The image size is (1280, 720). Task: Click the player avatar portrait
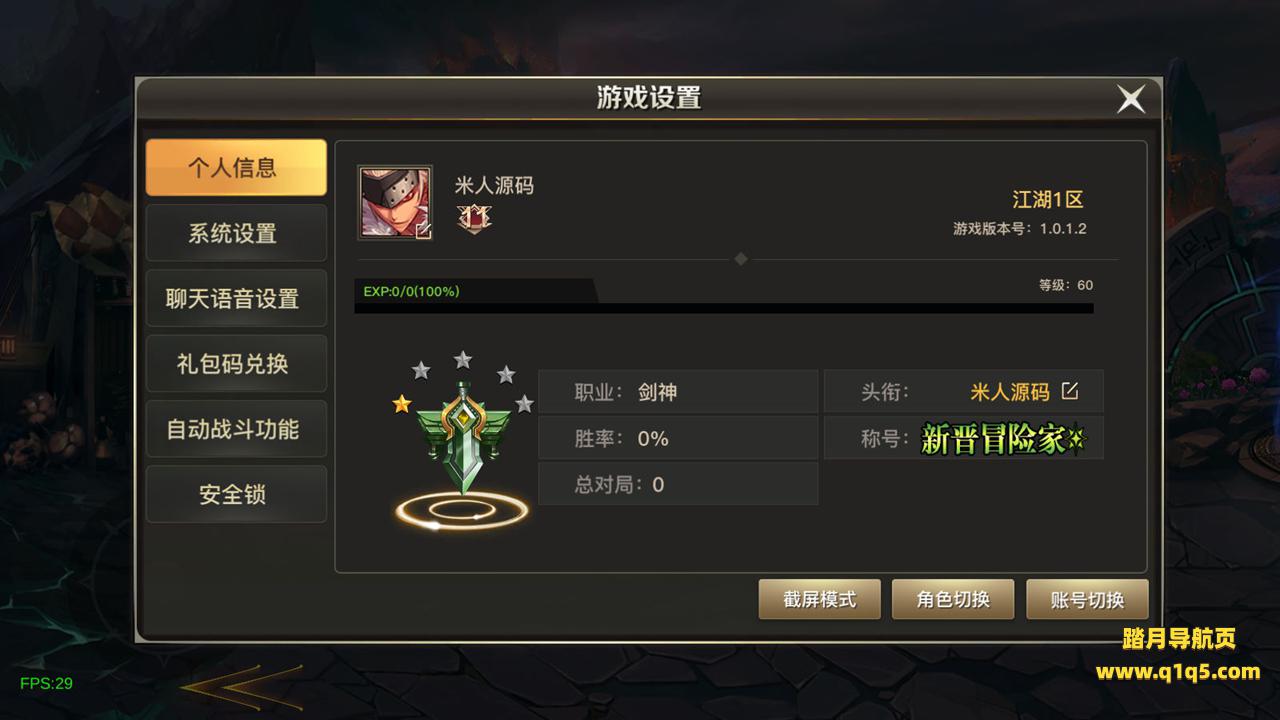[395, 203]
